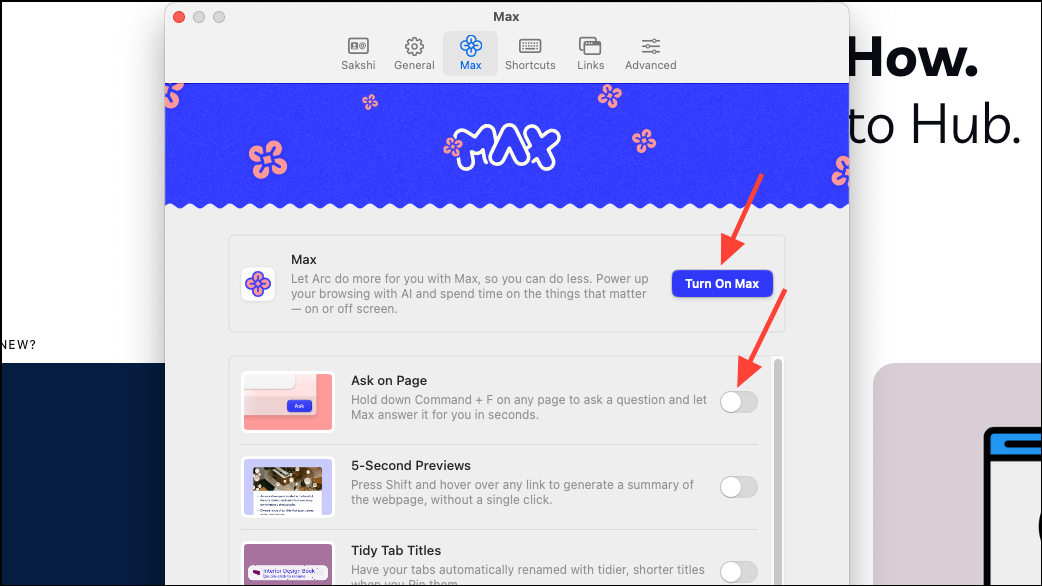Click the Links tab label

click(x=590, y=65)
